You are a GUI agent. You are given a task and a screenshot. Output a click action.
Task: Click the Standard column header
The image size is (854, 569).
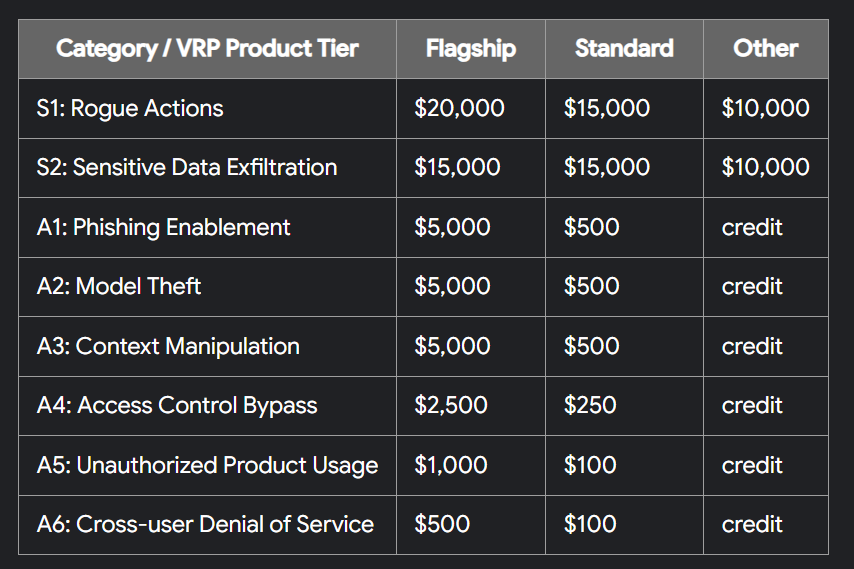pos(624,48)
